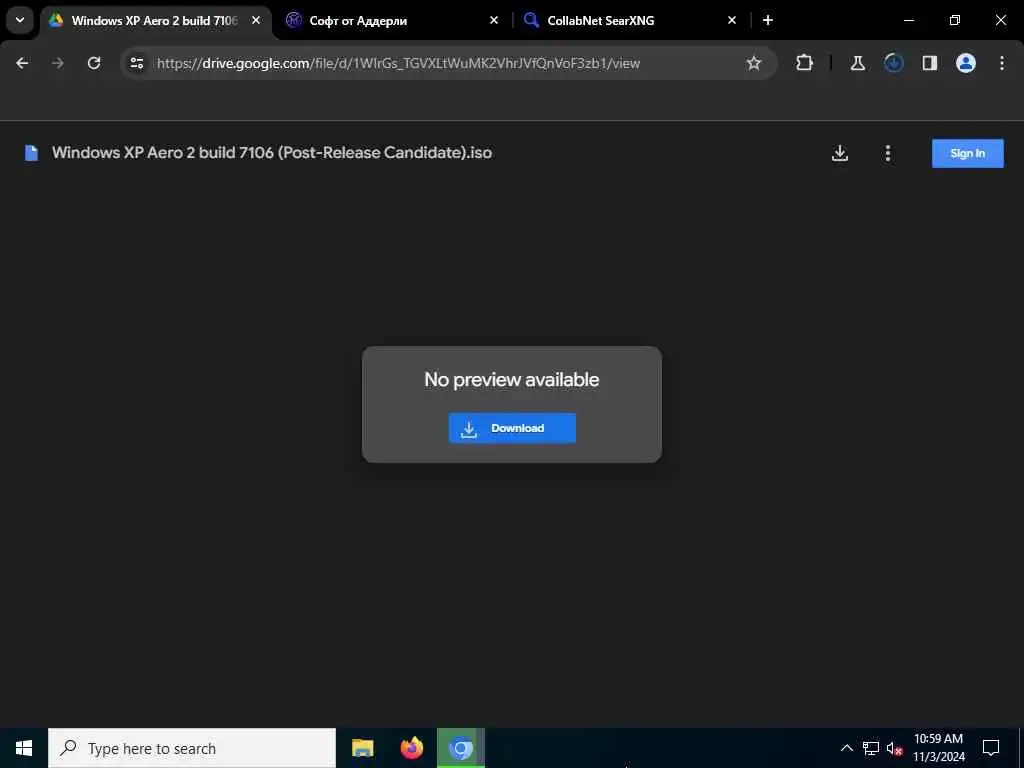Click the blue Download button

[x=512, y=428]
